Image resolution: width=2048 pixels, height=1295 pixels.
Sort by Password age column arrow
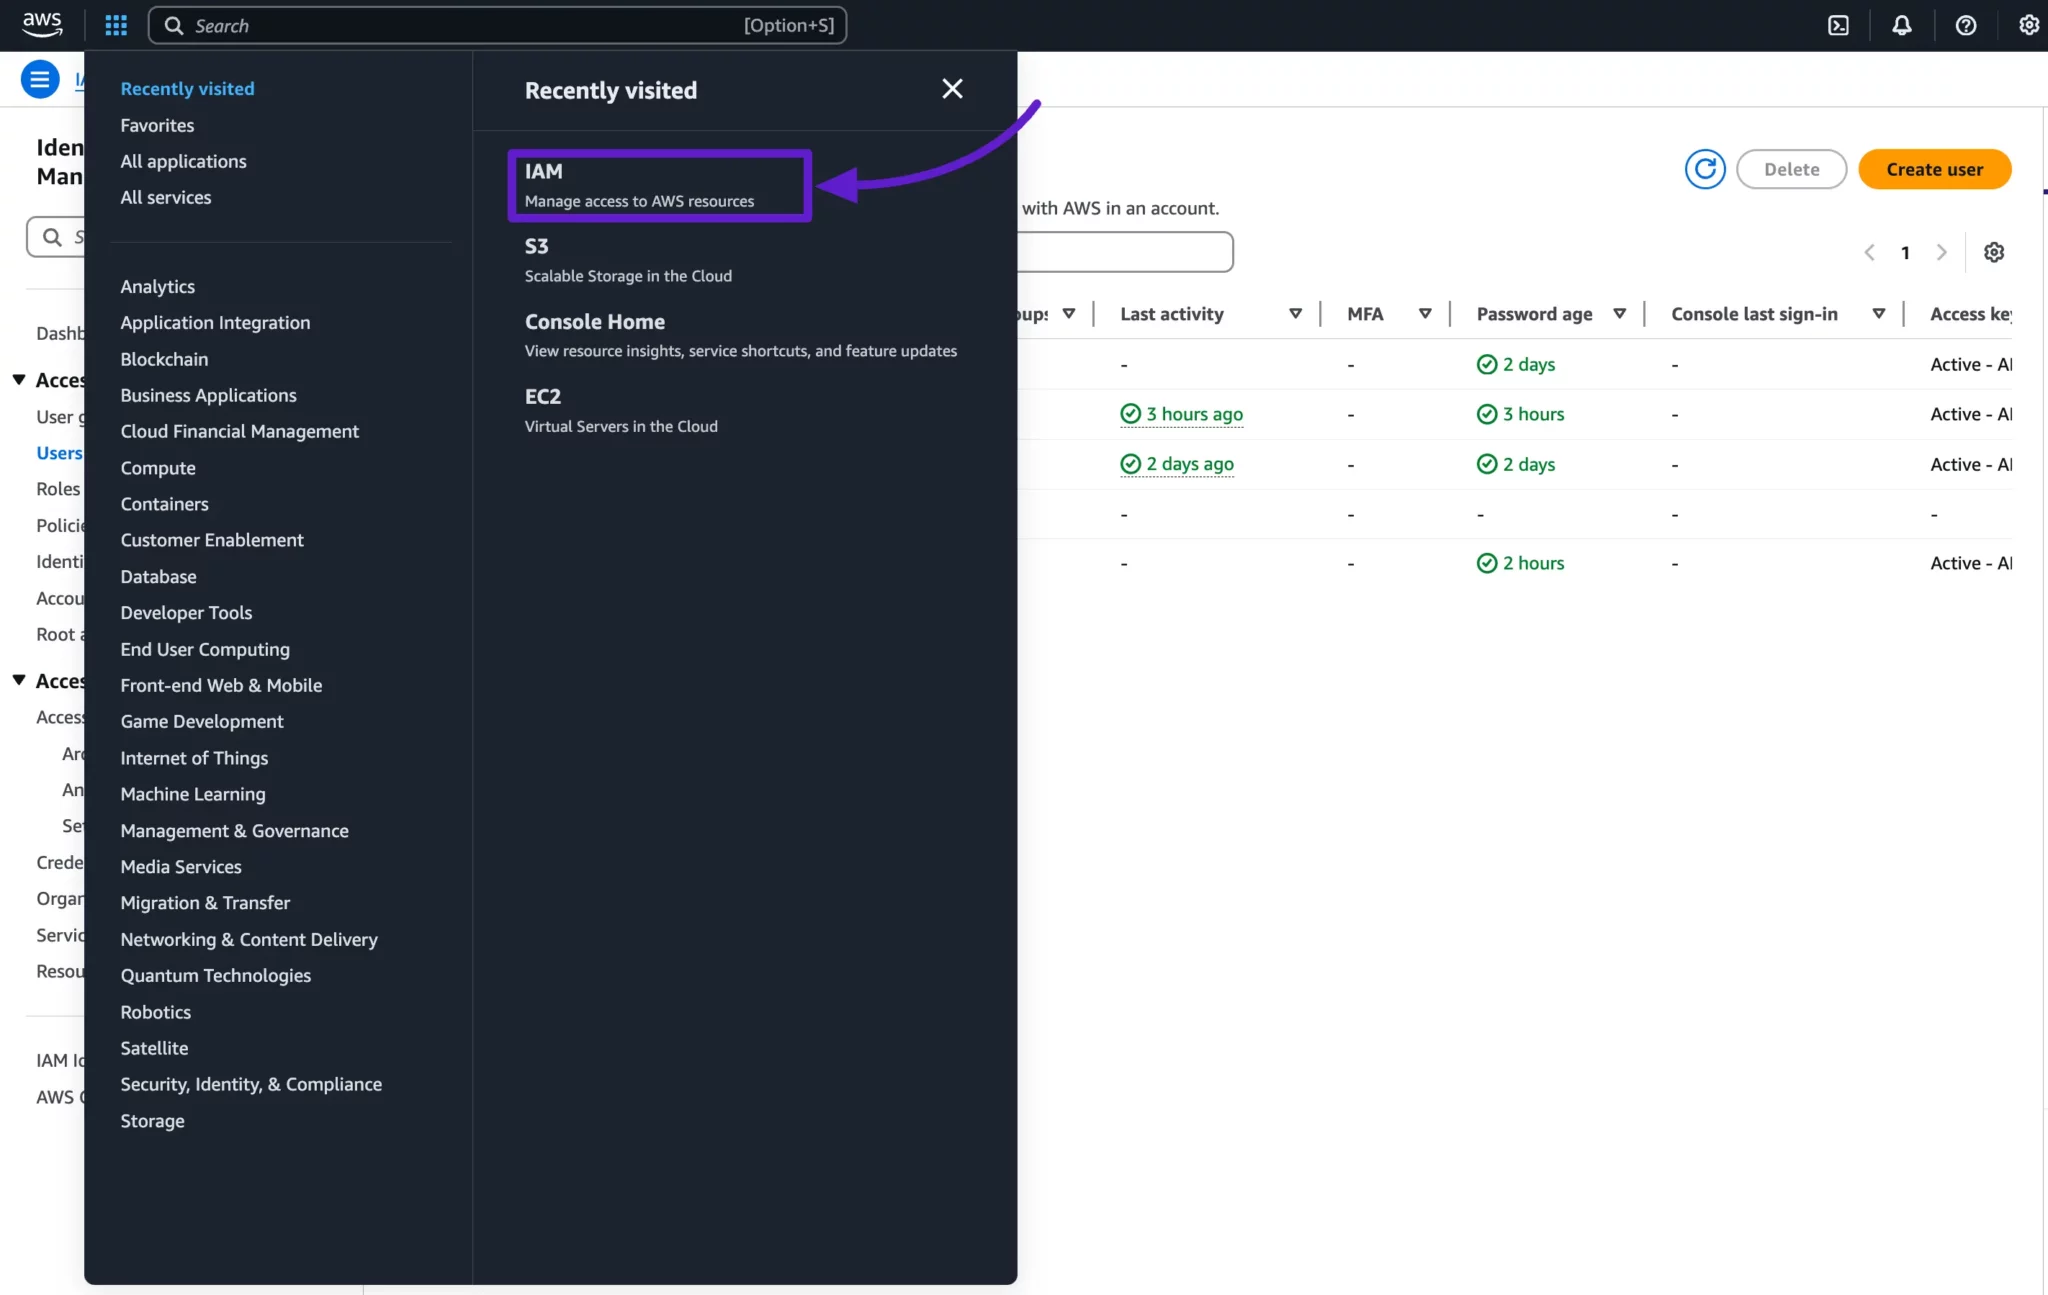click(1619, 314)
